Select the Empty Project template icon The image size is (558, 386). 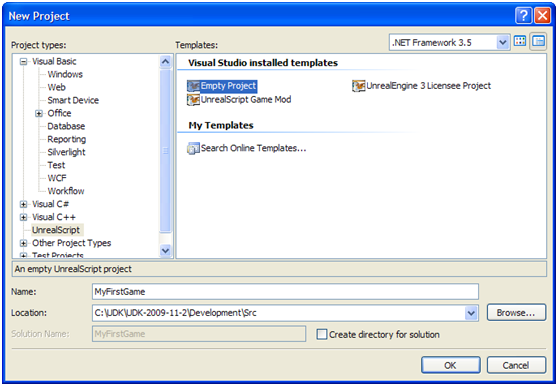(x=193, y=86)
